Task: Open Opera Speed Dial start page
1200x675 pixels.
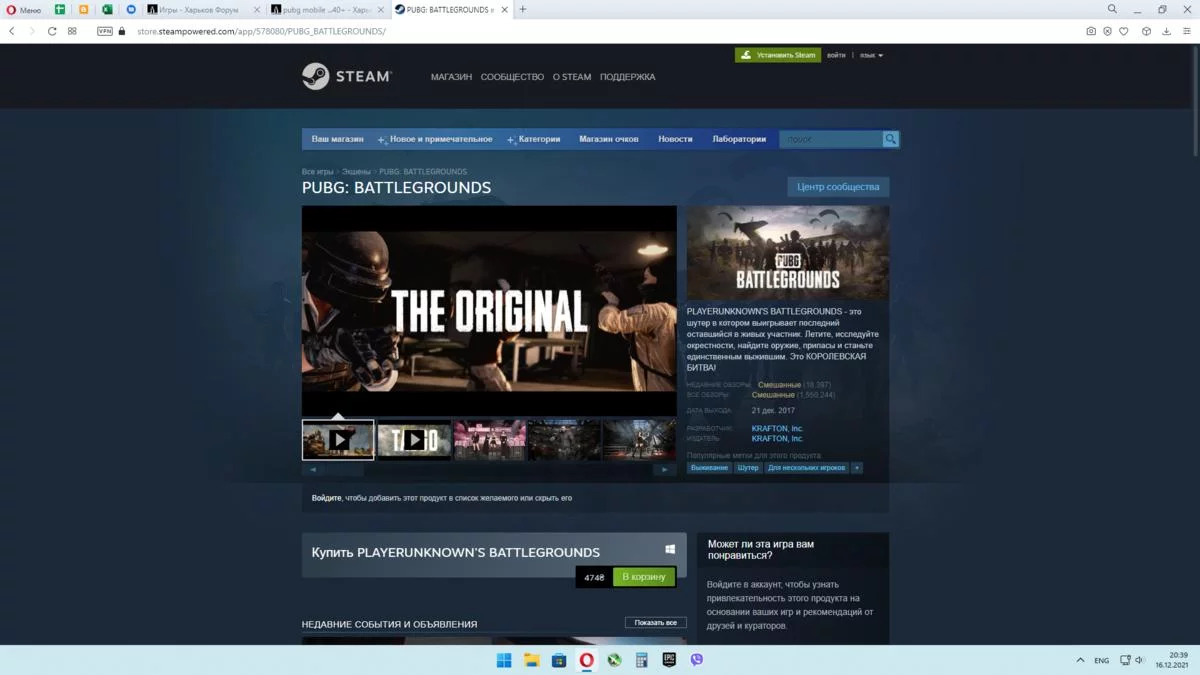Action: click(72, 31)
